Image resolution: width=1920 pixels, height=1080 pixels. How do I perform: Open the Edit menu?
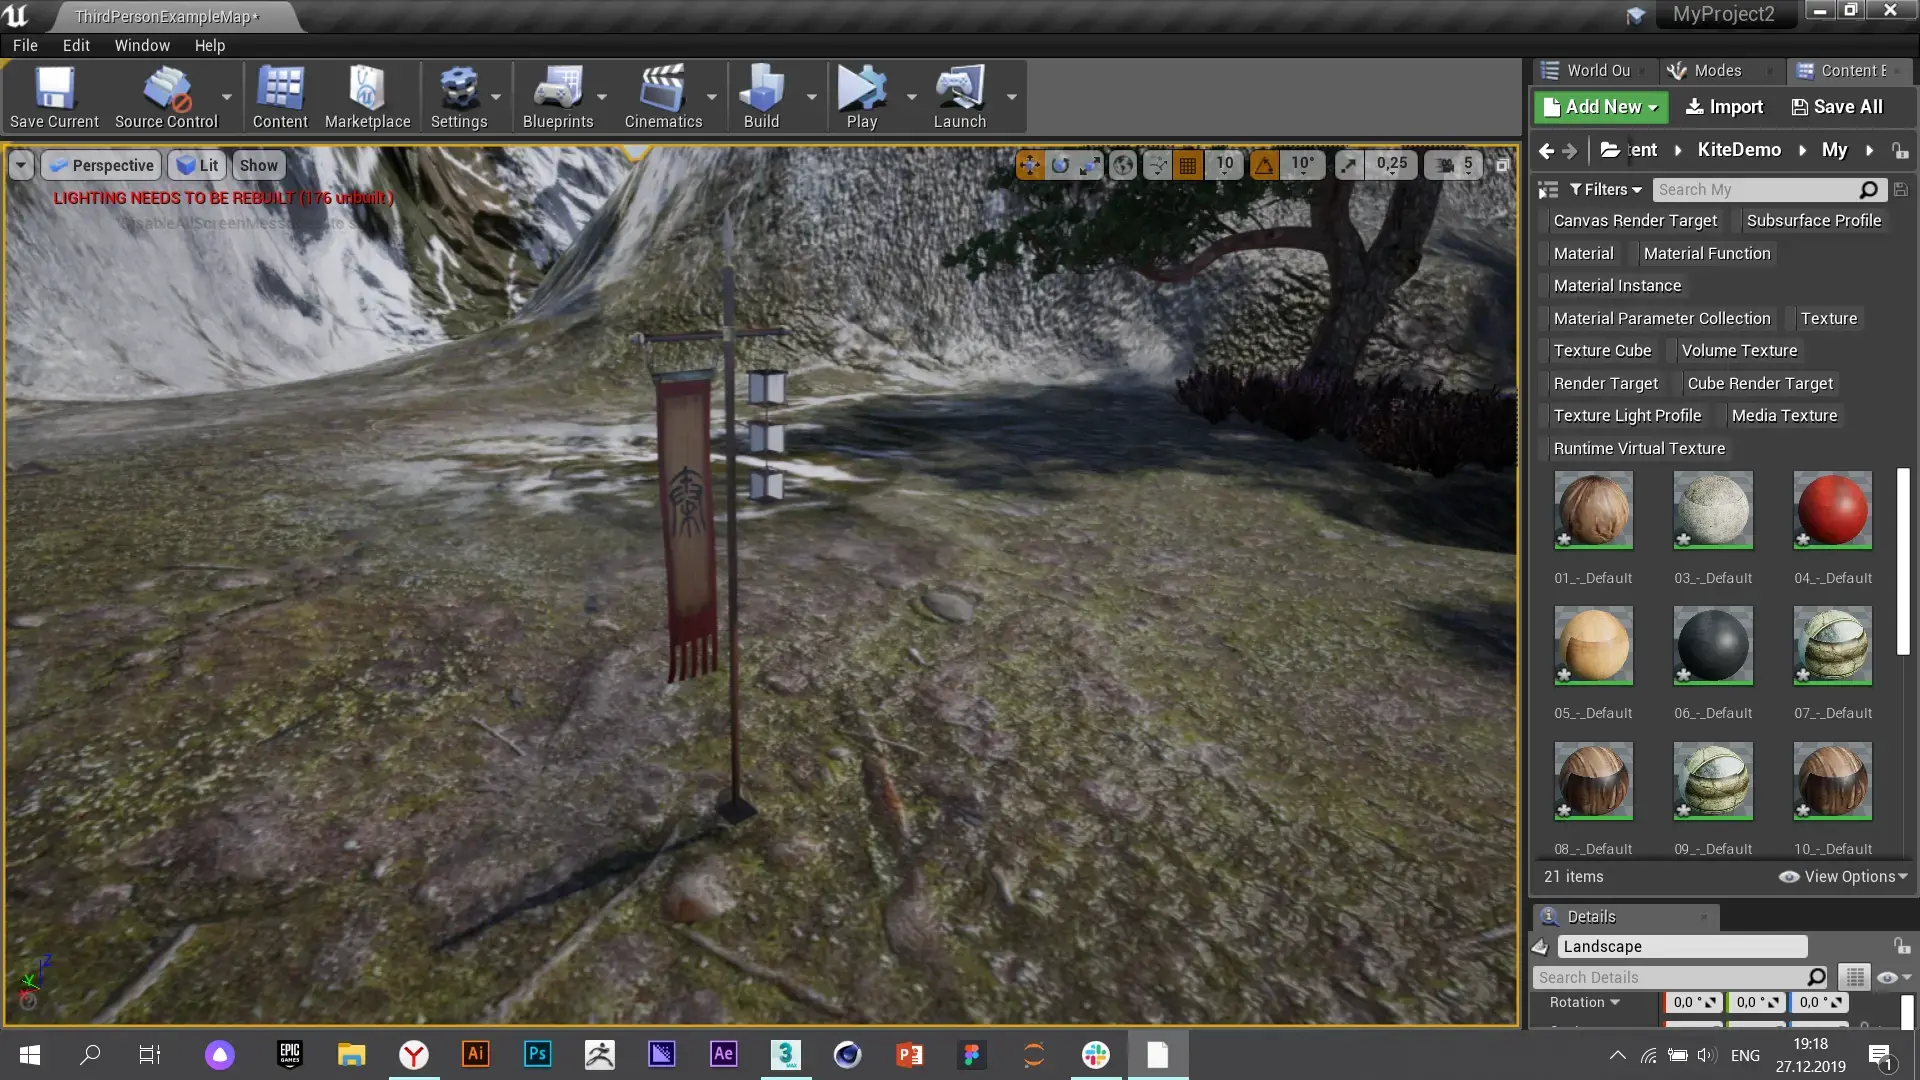tap(76, 46)
